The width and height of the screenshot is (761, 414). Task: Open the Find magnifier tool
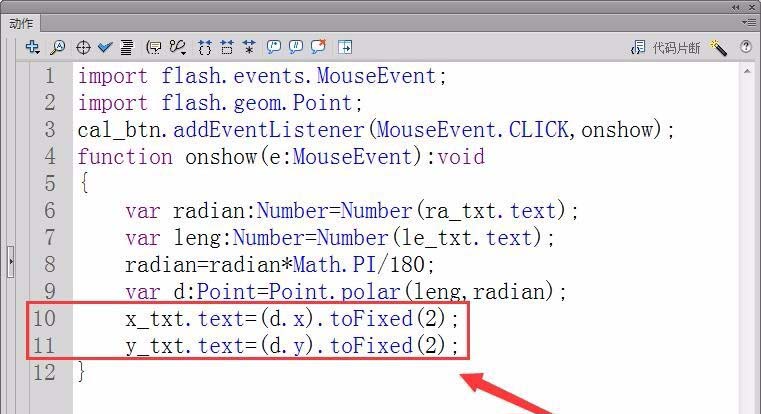pos(58,47)
